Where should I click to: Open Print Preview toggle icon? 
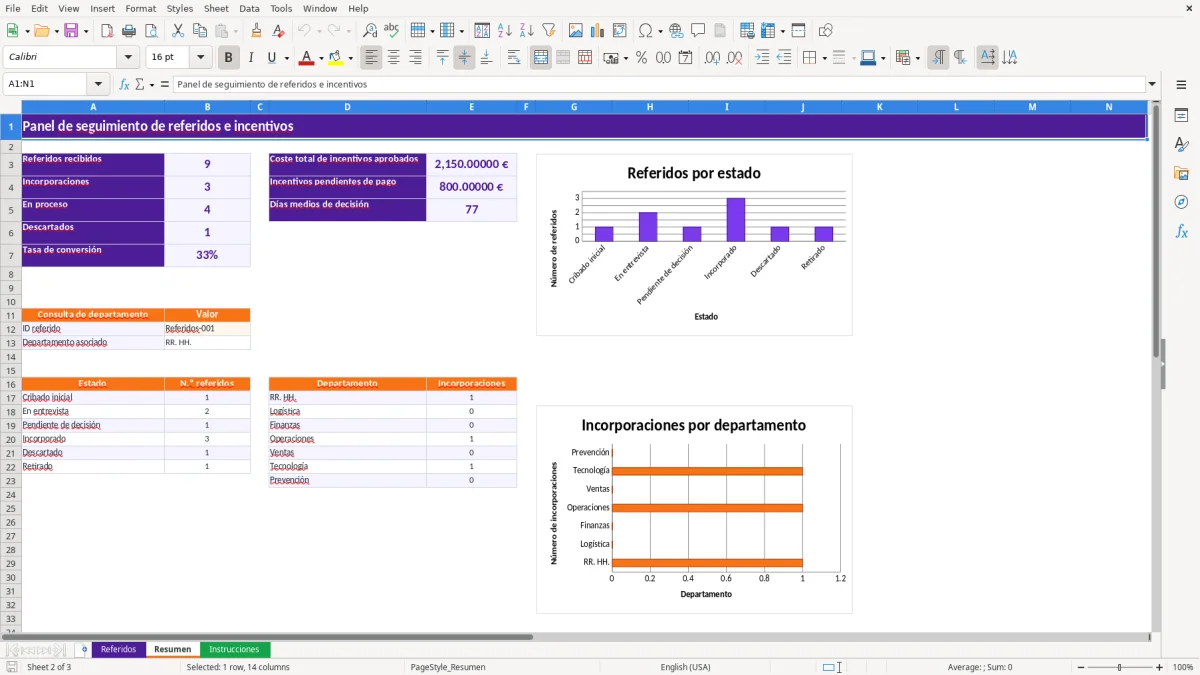pos(150,31)
